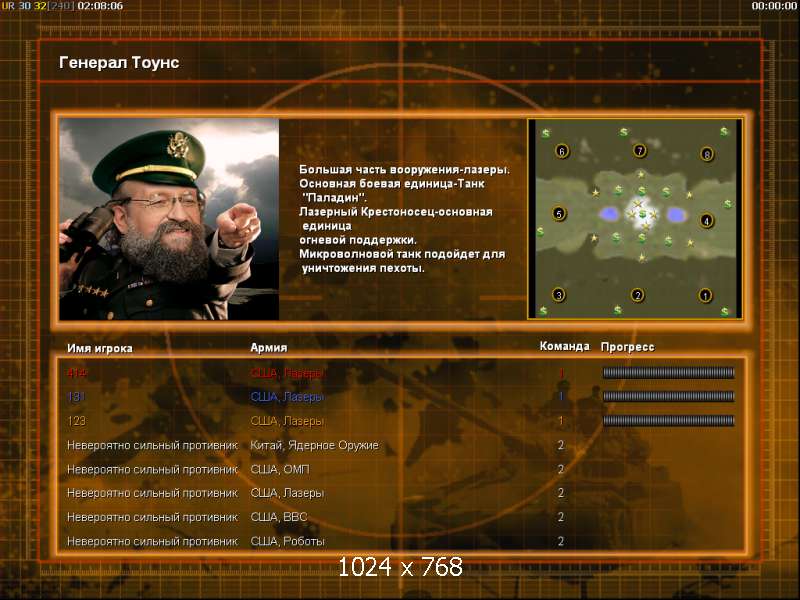The width and height of the screenshot is (800, 600).
Task: Click the 'Генерал Тоунс' title
Action: (x=119, y=62)
